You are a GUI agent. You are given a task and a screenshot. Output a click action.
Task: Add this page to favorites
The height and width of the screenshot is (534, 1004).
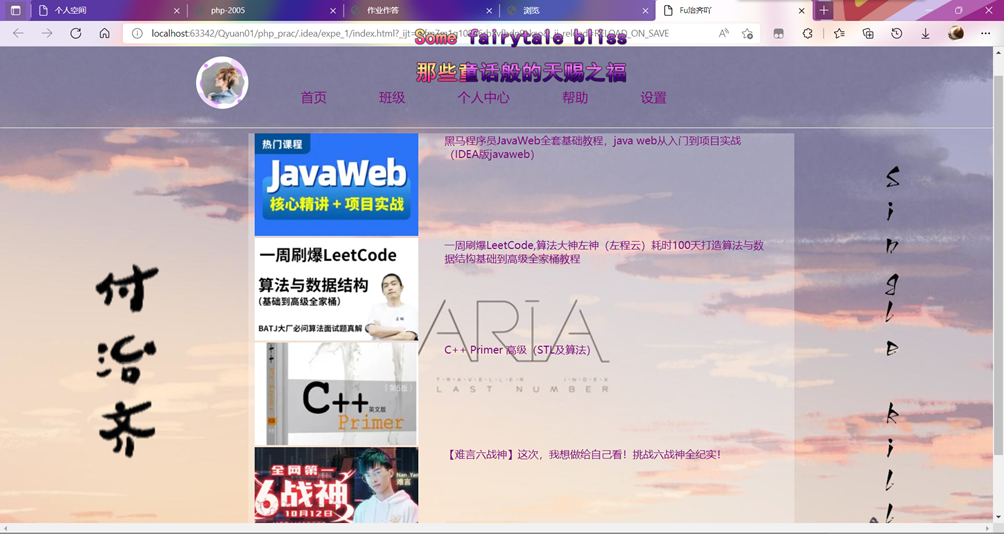pos(747,33)
